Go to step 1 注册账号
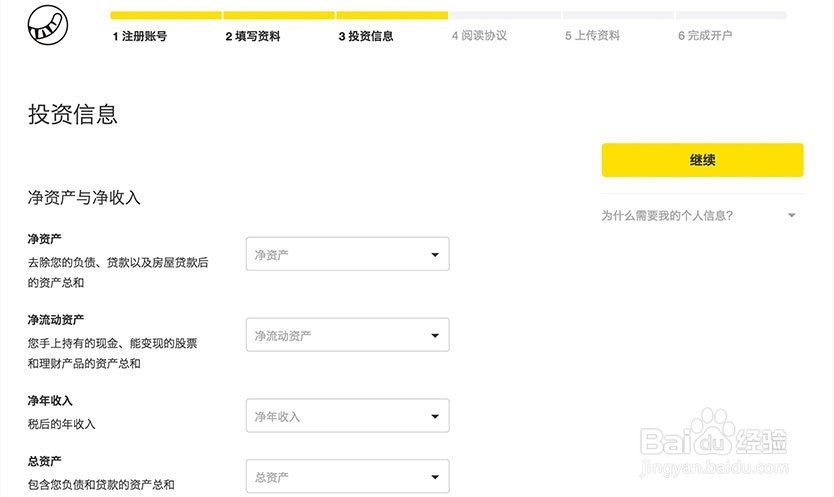The image size is (834, 497). click(x=140, y=36)
